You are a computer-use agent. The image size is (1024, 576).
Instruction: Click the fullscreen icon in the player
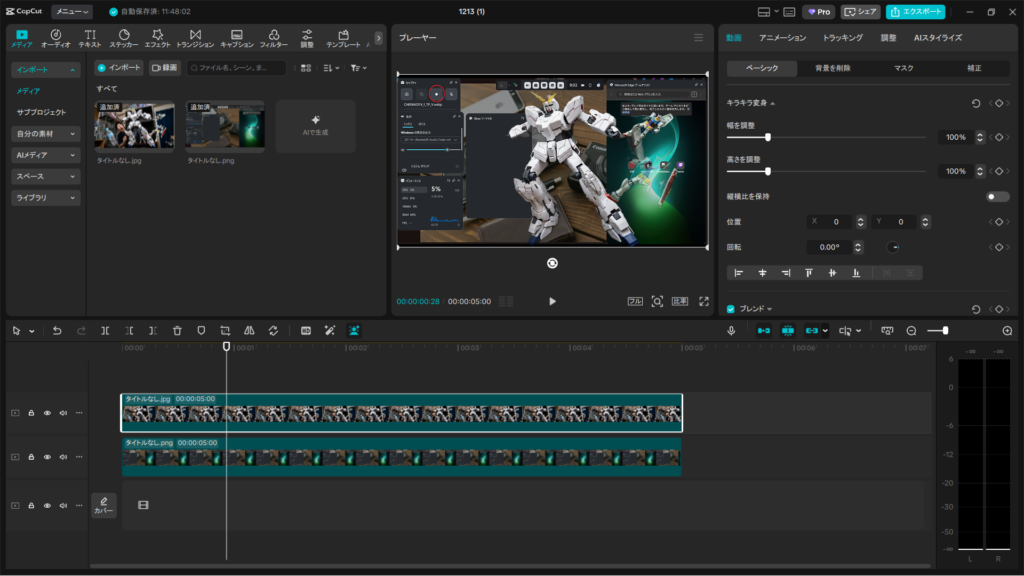click(x=704, y=301)
